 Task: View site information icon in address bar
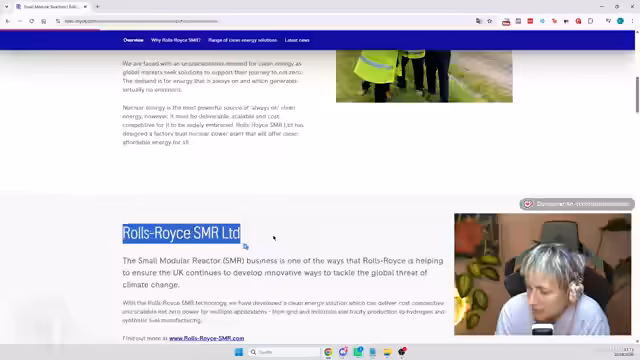[x=58, y=21]
